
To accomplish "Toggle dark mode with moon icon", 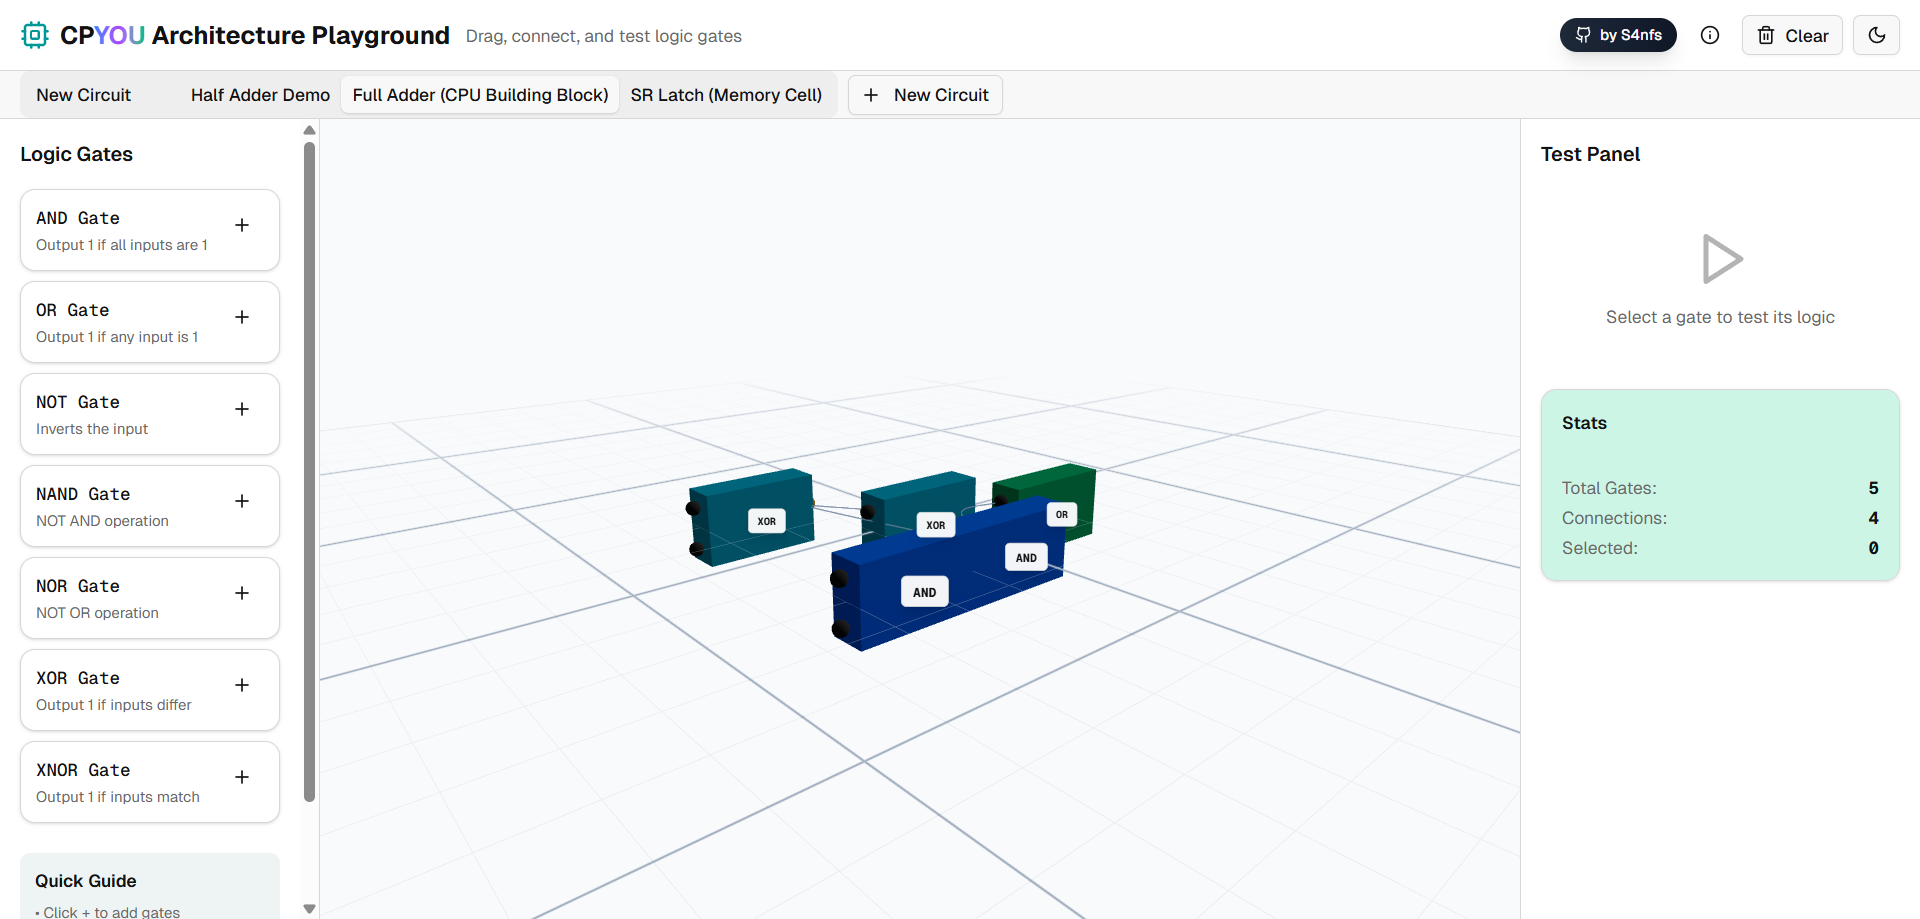I will [x=1876, y=36].
